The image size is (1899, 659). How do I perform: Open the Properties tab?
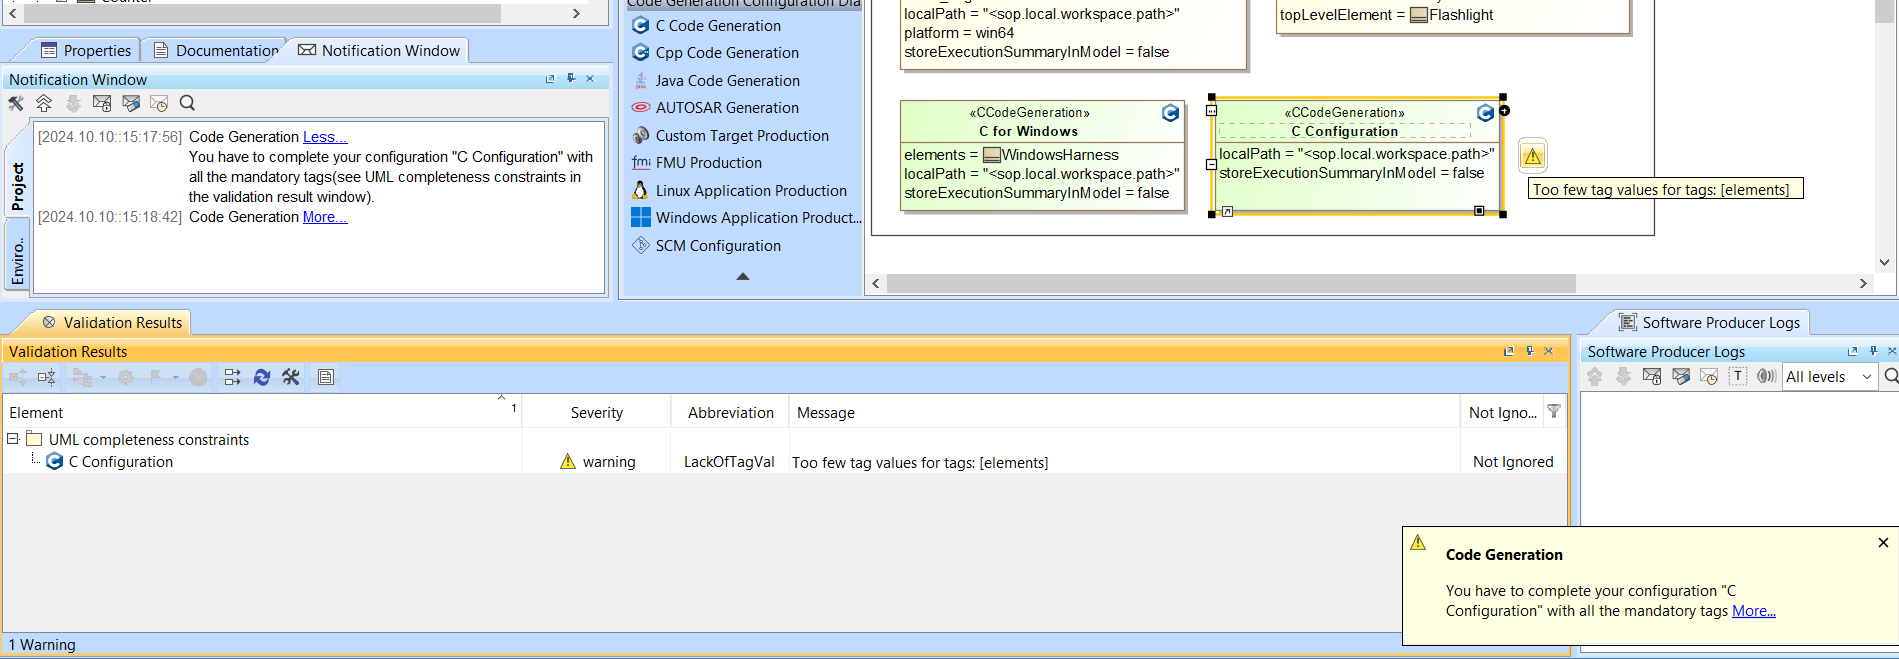(x=86, y=51)
